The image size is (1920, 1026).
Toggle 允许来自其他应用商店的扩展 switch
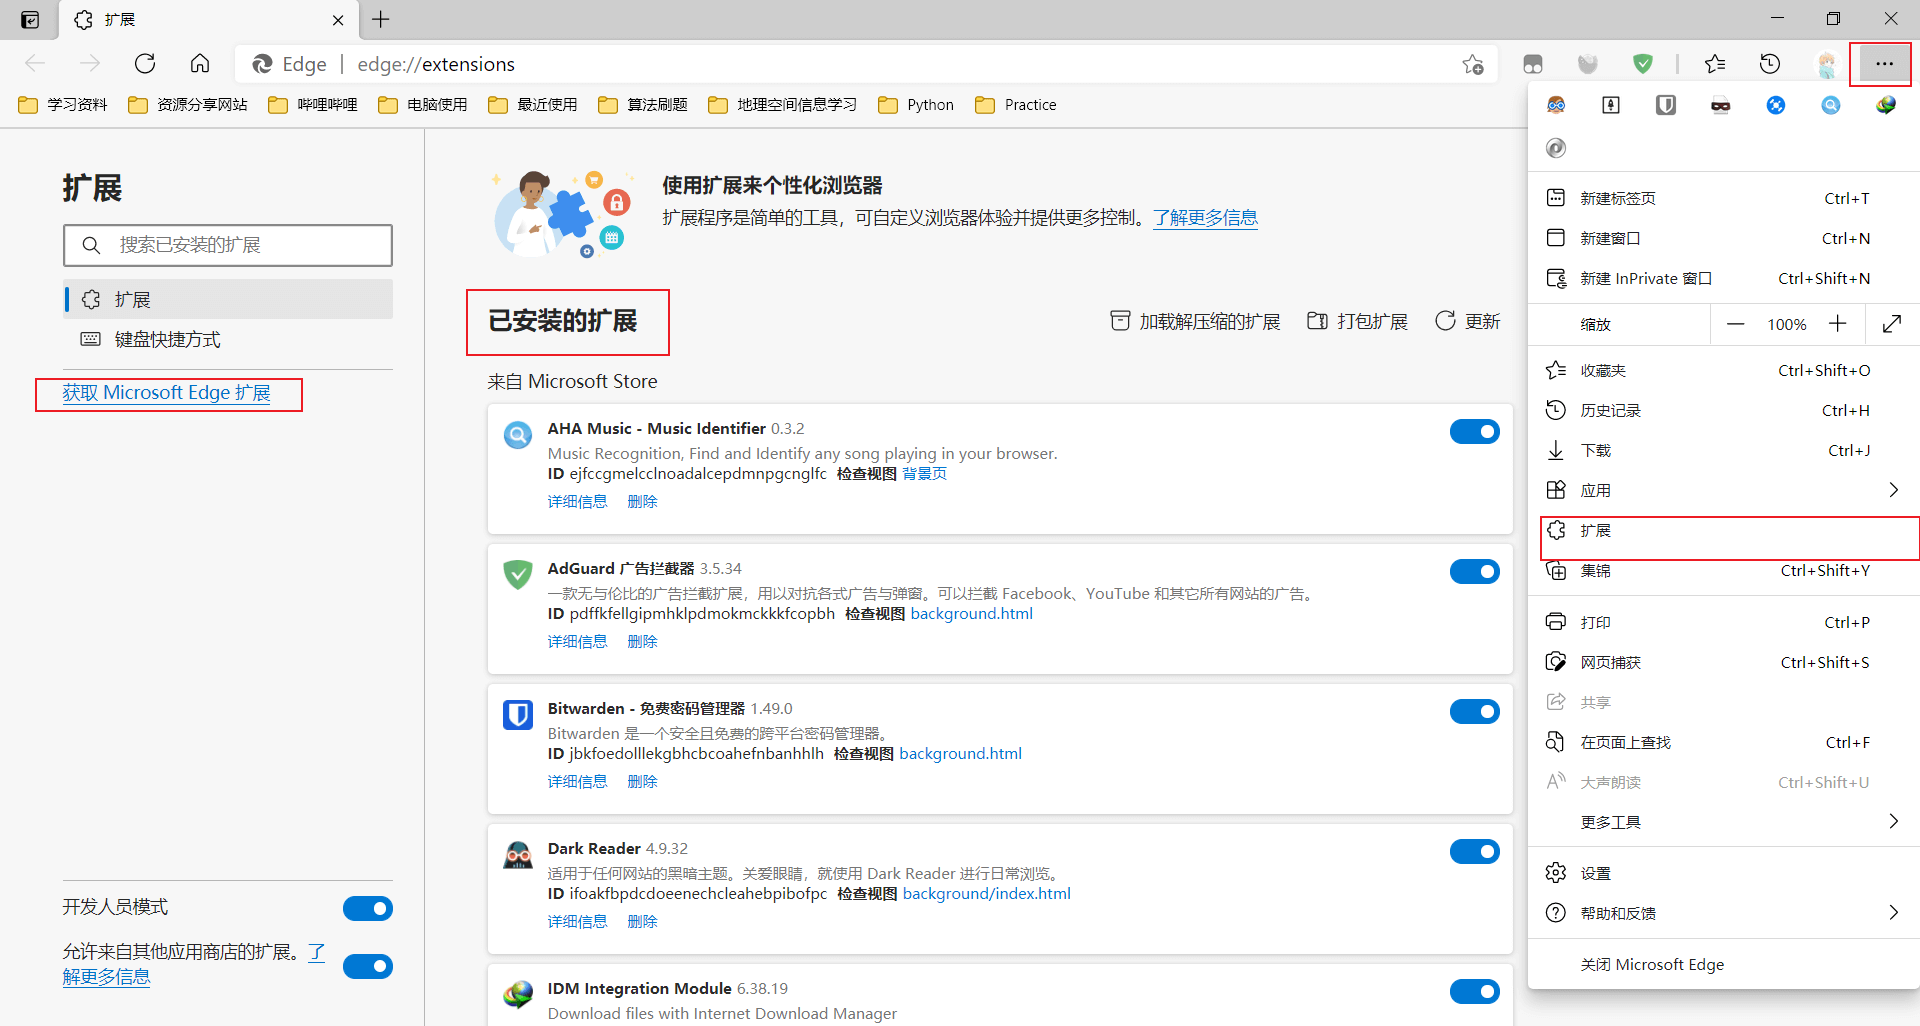(368, 966)
